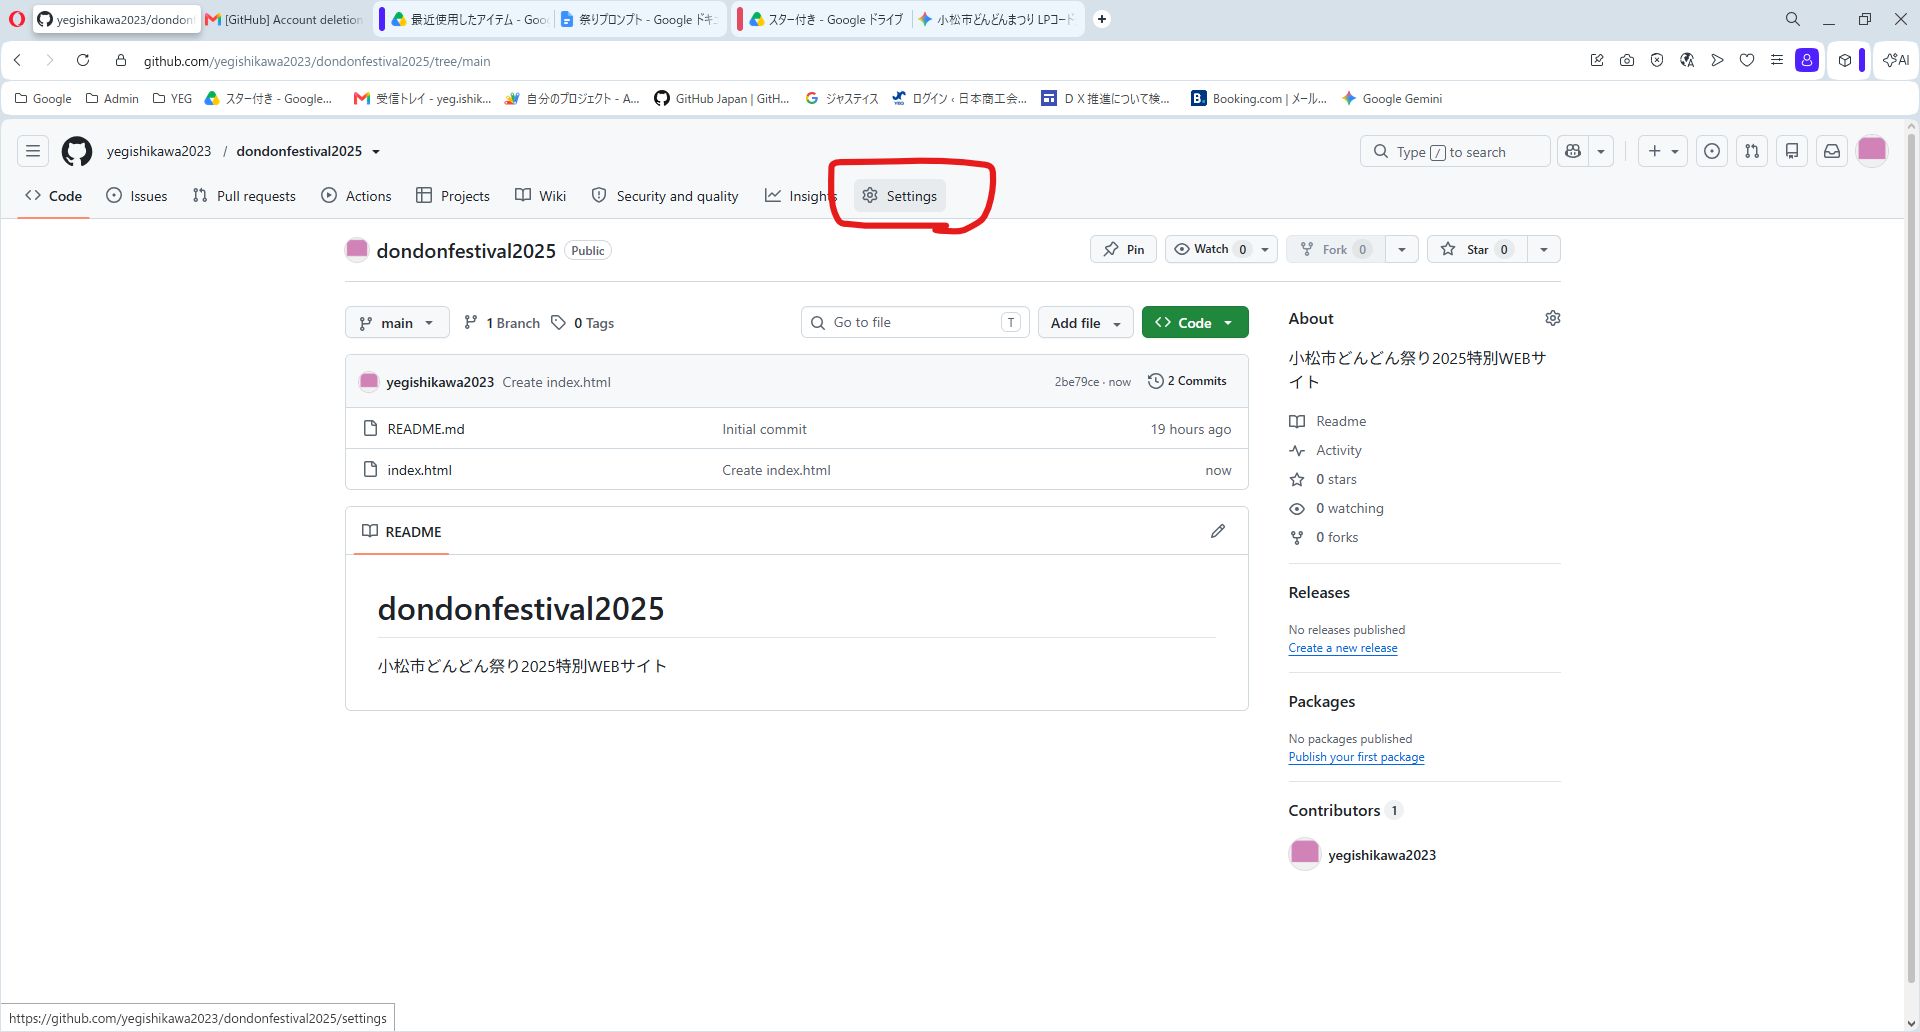
Task: View the 2 Commits history
Action: coord(1187,381)
